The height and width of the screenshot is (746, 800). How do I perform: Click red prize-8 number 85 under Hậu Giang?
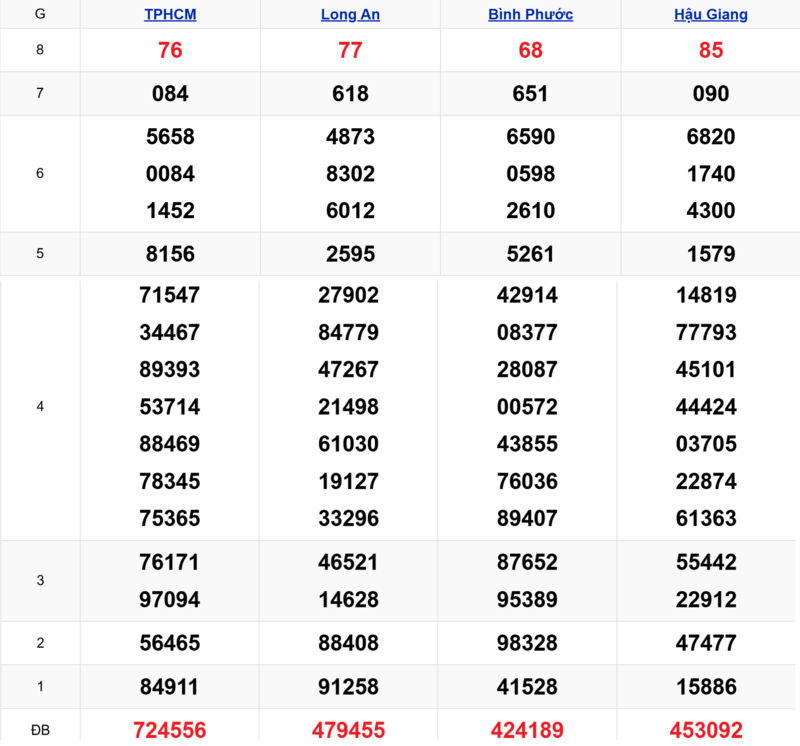point(711,51)
